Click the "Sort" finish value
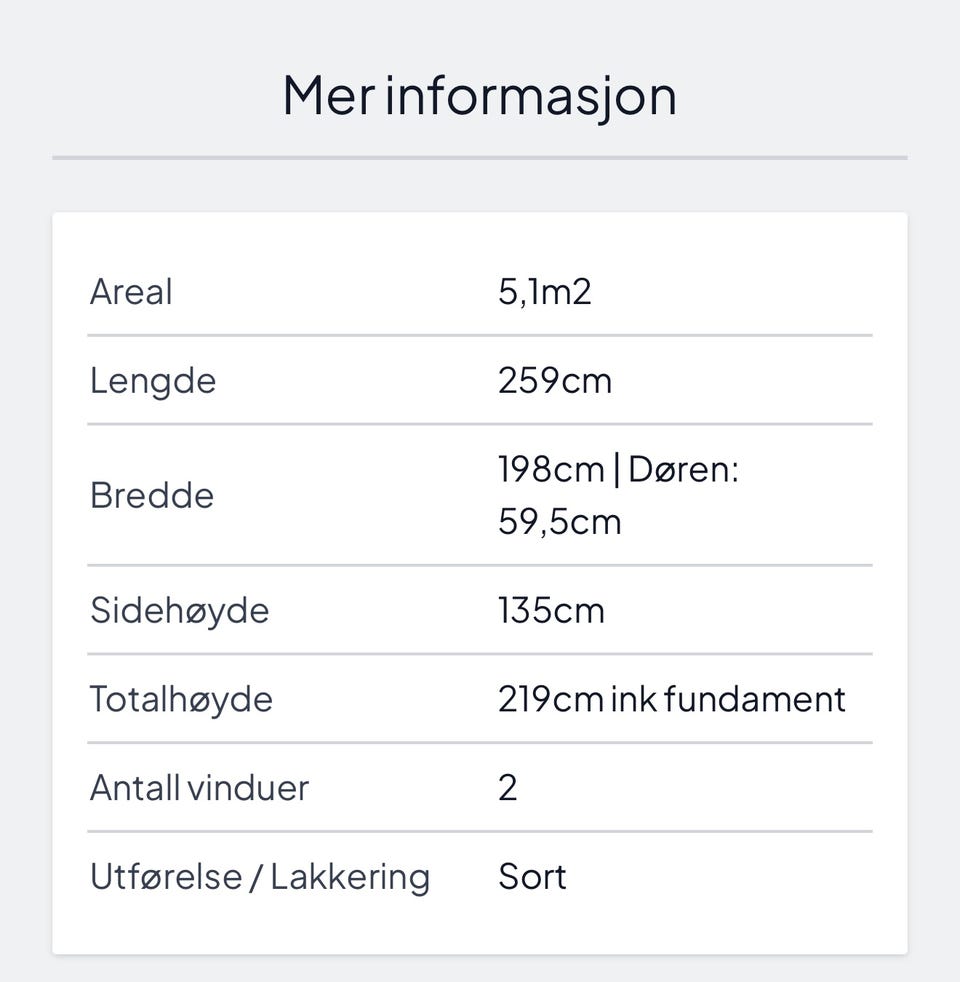960x982 pixels. [x=533, y=877]
